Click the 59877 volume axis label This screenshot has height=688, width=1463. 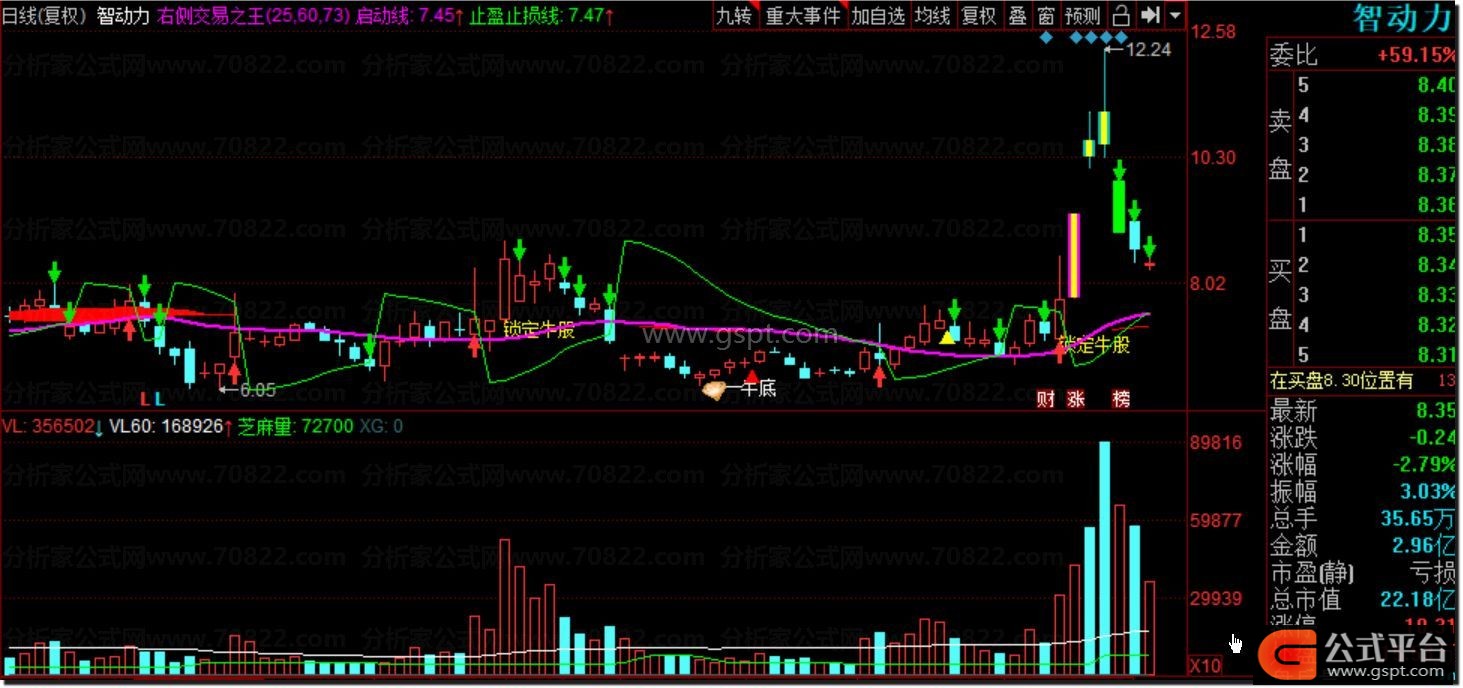point(1215,521)
